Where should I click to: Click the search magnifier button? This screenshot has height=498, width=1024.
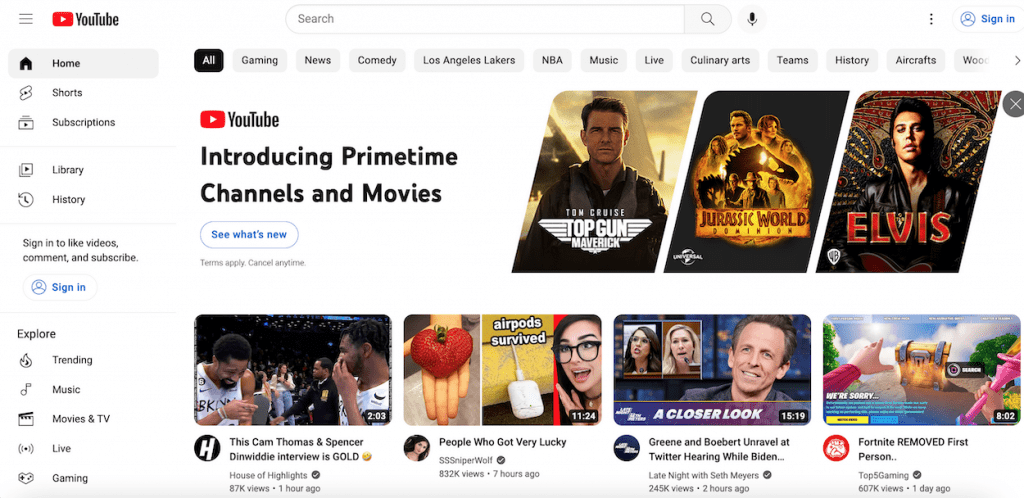coord(708,19)
